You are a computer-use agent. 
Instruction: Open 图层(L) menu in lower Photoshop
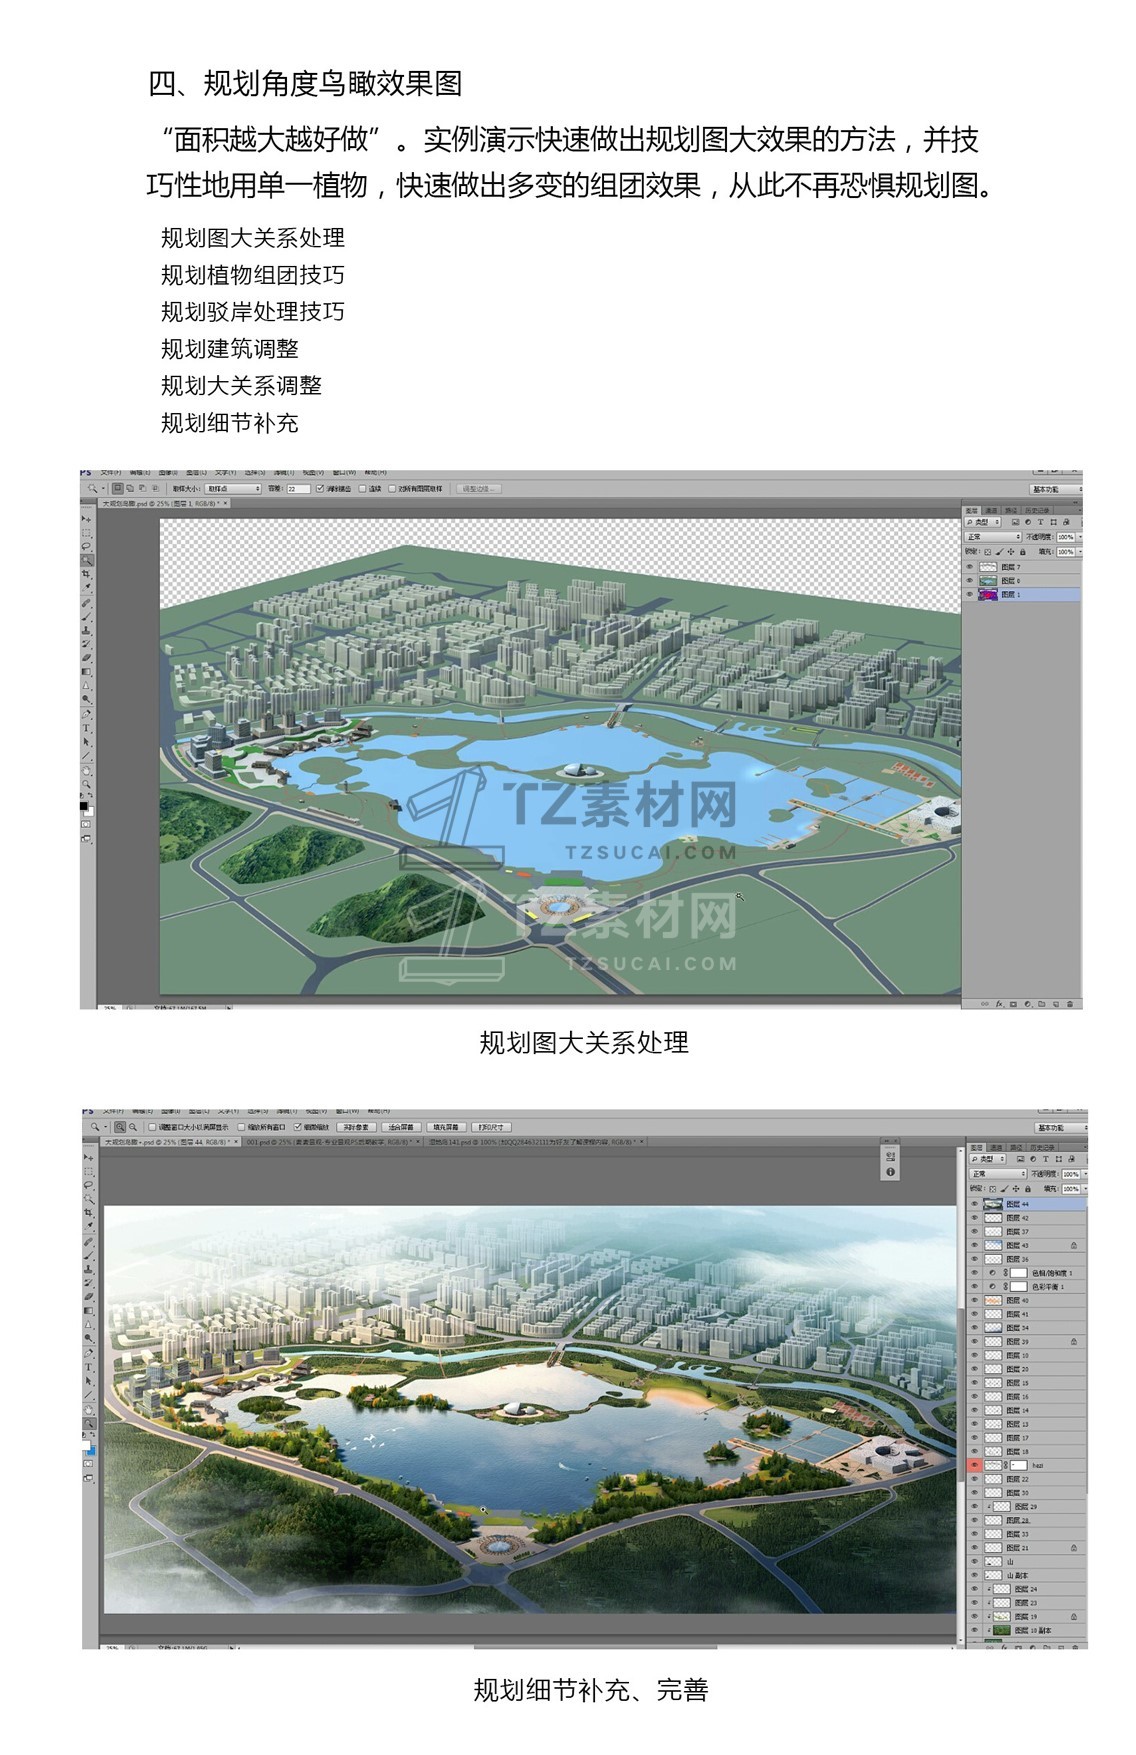tap(198, 1111)
